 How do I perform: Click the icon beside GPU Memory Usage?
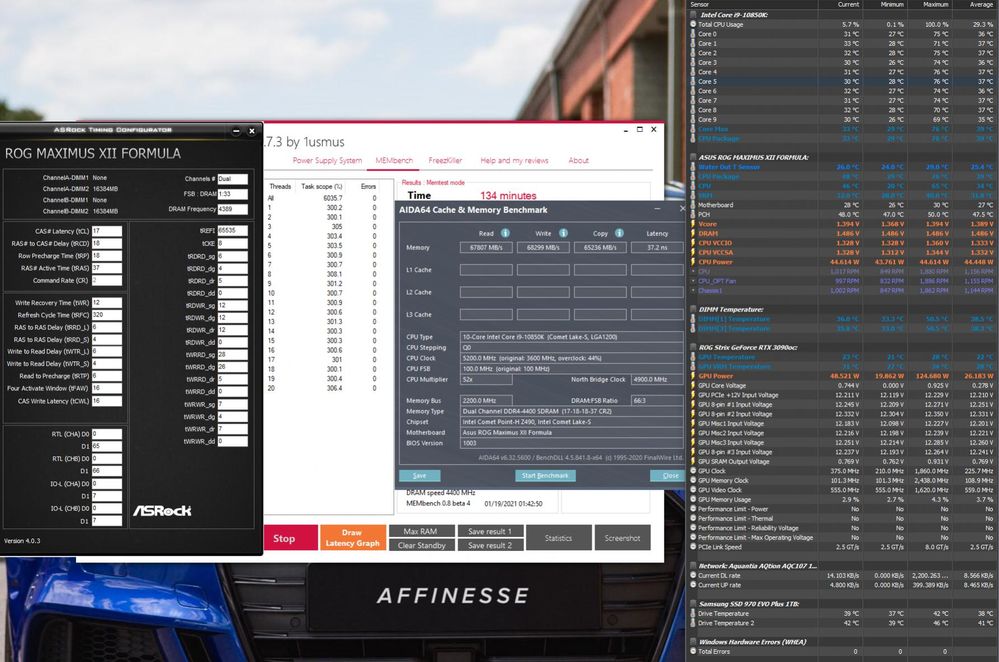pos(693,500)
